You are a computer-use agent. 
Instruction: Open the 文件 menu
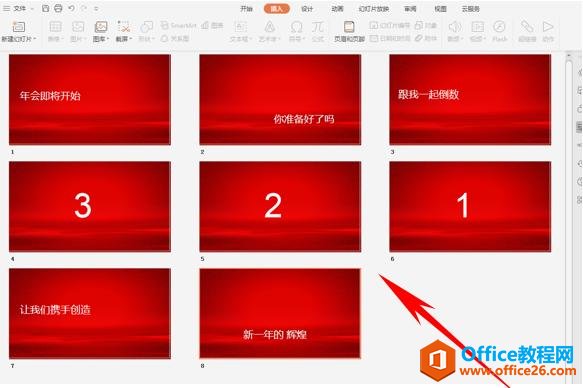click(x=20, y=8)
